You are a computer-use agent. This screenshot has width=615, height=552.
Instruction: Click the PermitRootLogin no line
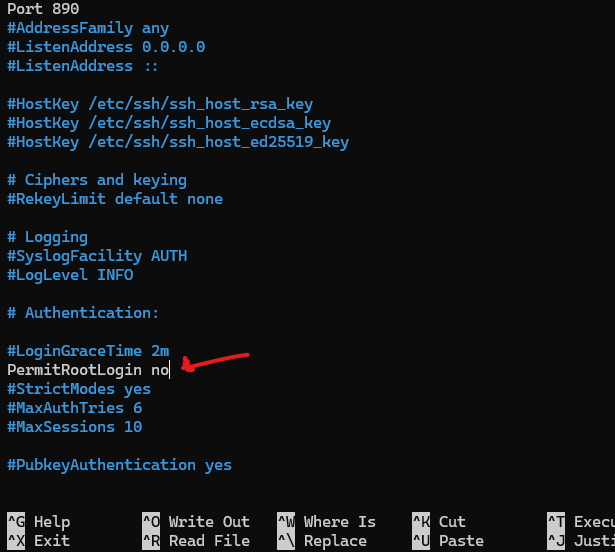88,370
